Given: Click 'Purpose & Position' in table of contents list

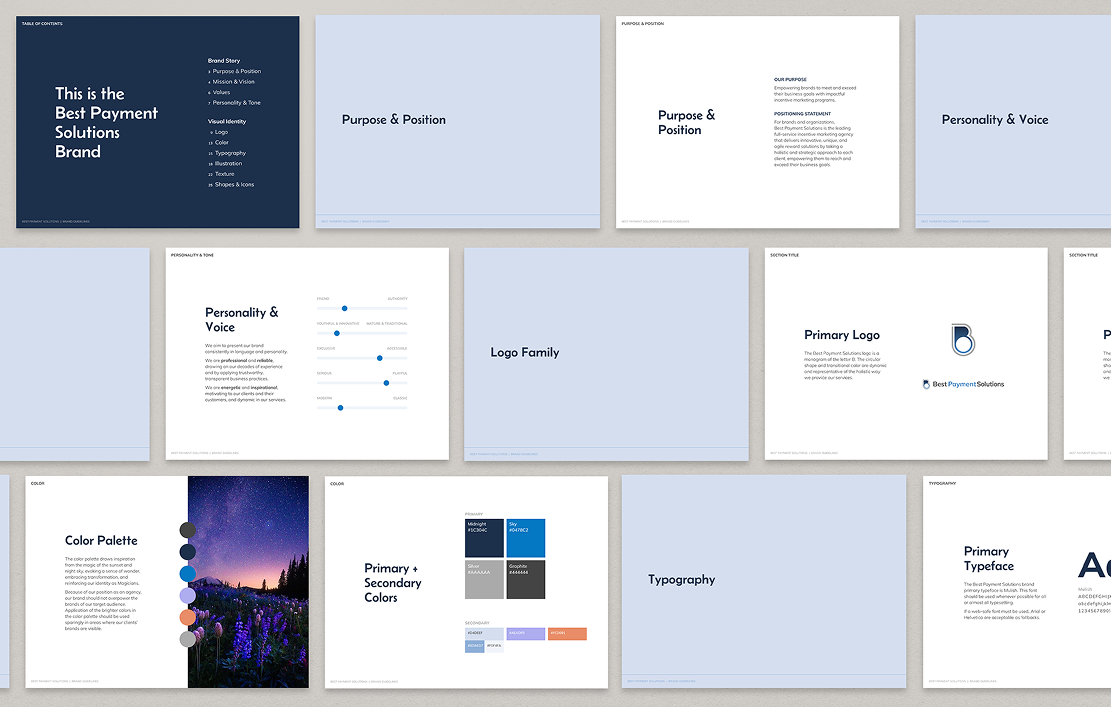Looking at the screenshot, I should [x=237, y=72].
